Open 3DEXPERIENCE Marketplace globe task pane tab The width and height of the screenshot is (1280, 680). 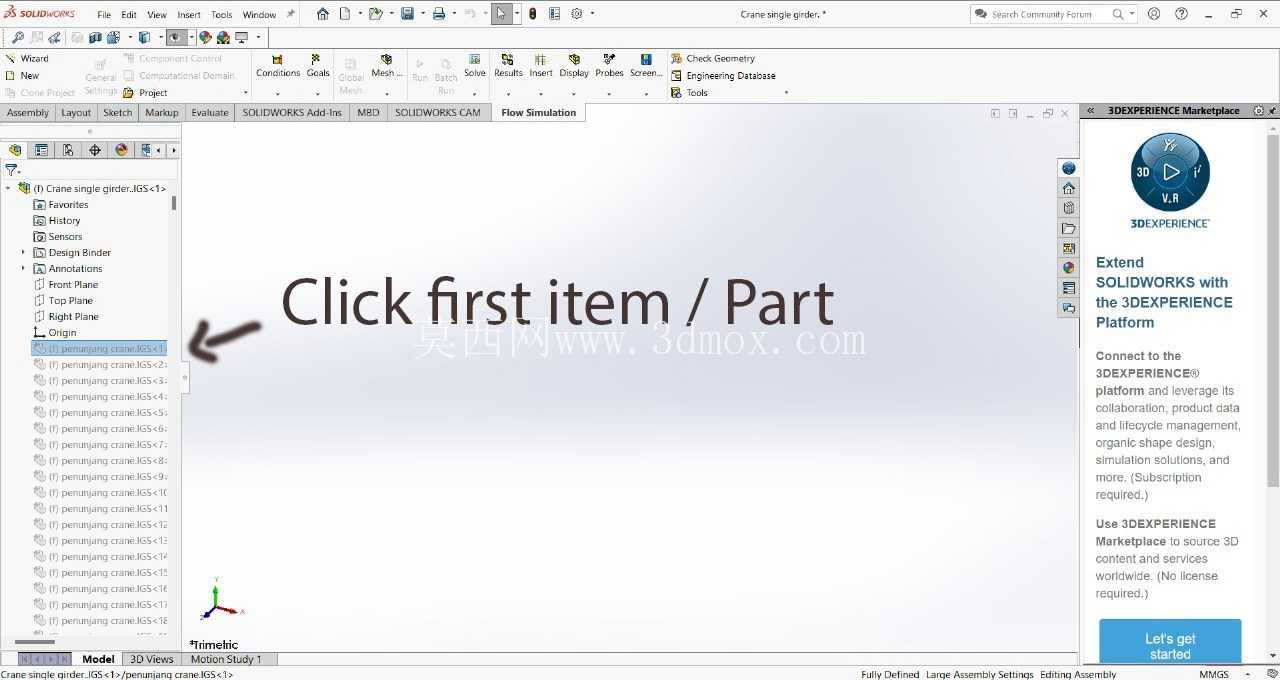tap(1069, 168)
